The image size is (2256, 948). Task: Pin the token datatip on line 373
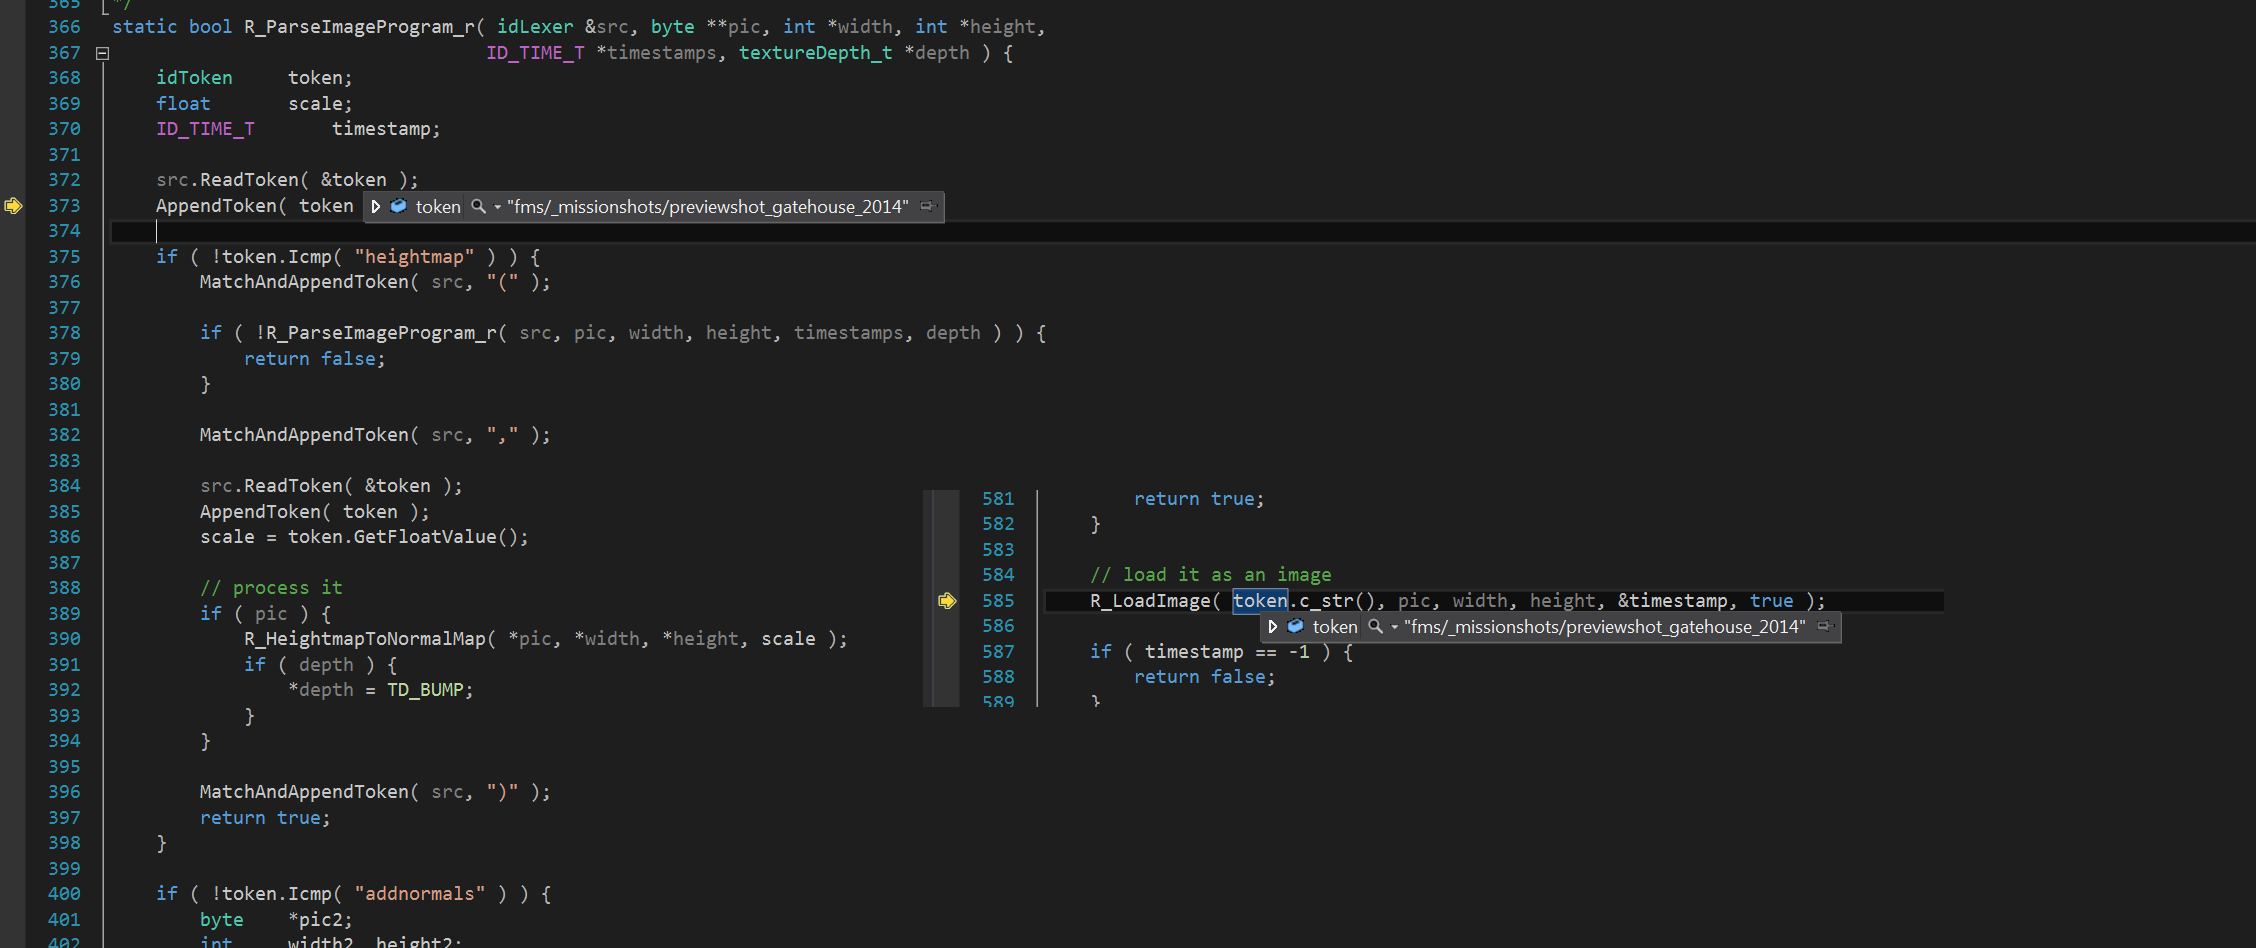pos(927,207)
